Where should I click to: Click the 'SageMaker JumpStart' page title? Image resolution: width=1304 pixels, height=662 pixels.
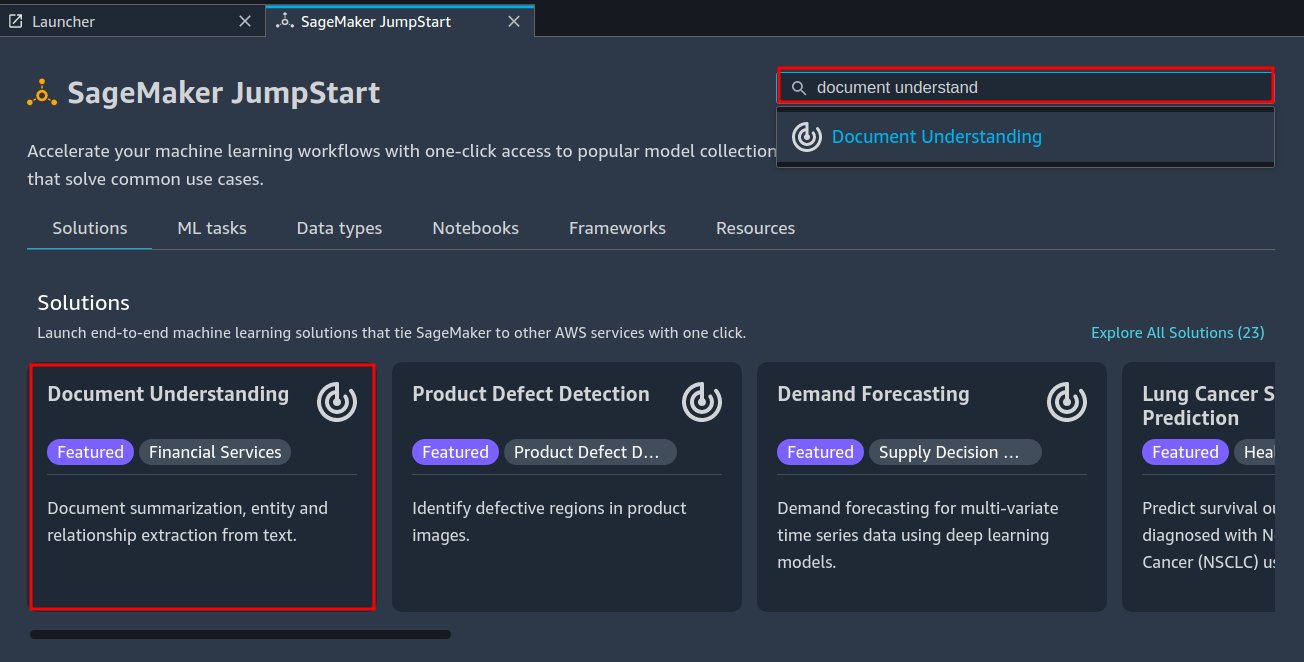click(224, 93)
